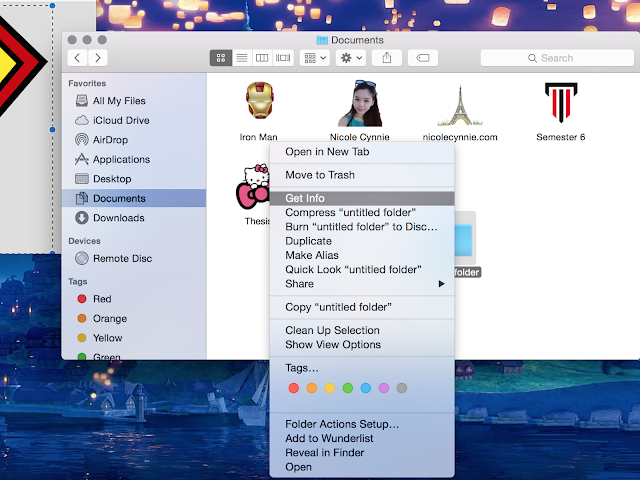Choose Add to Wunderlist

(362, 439)
